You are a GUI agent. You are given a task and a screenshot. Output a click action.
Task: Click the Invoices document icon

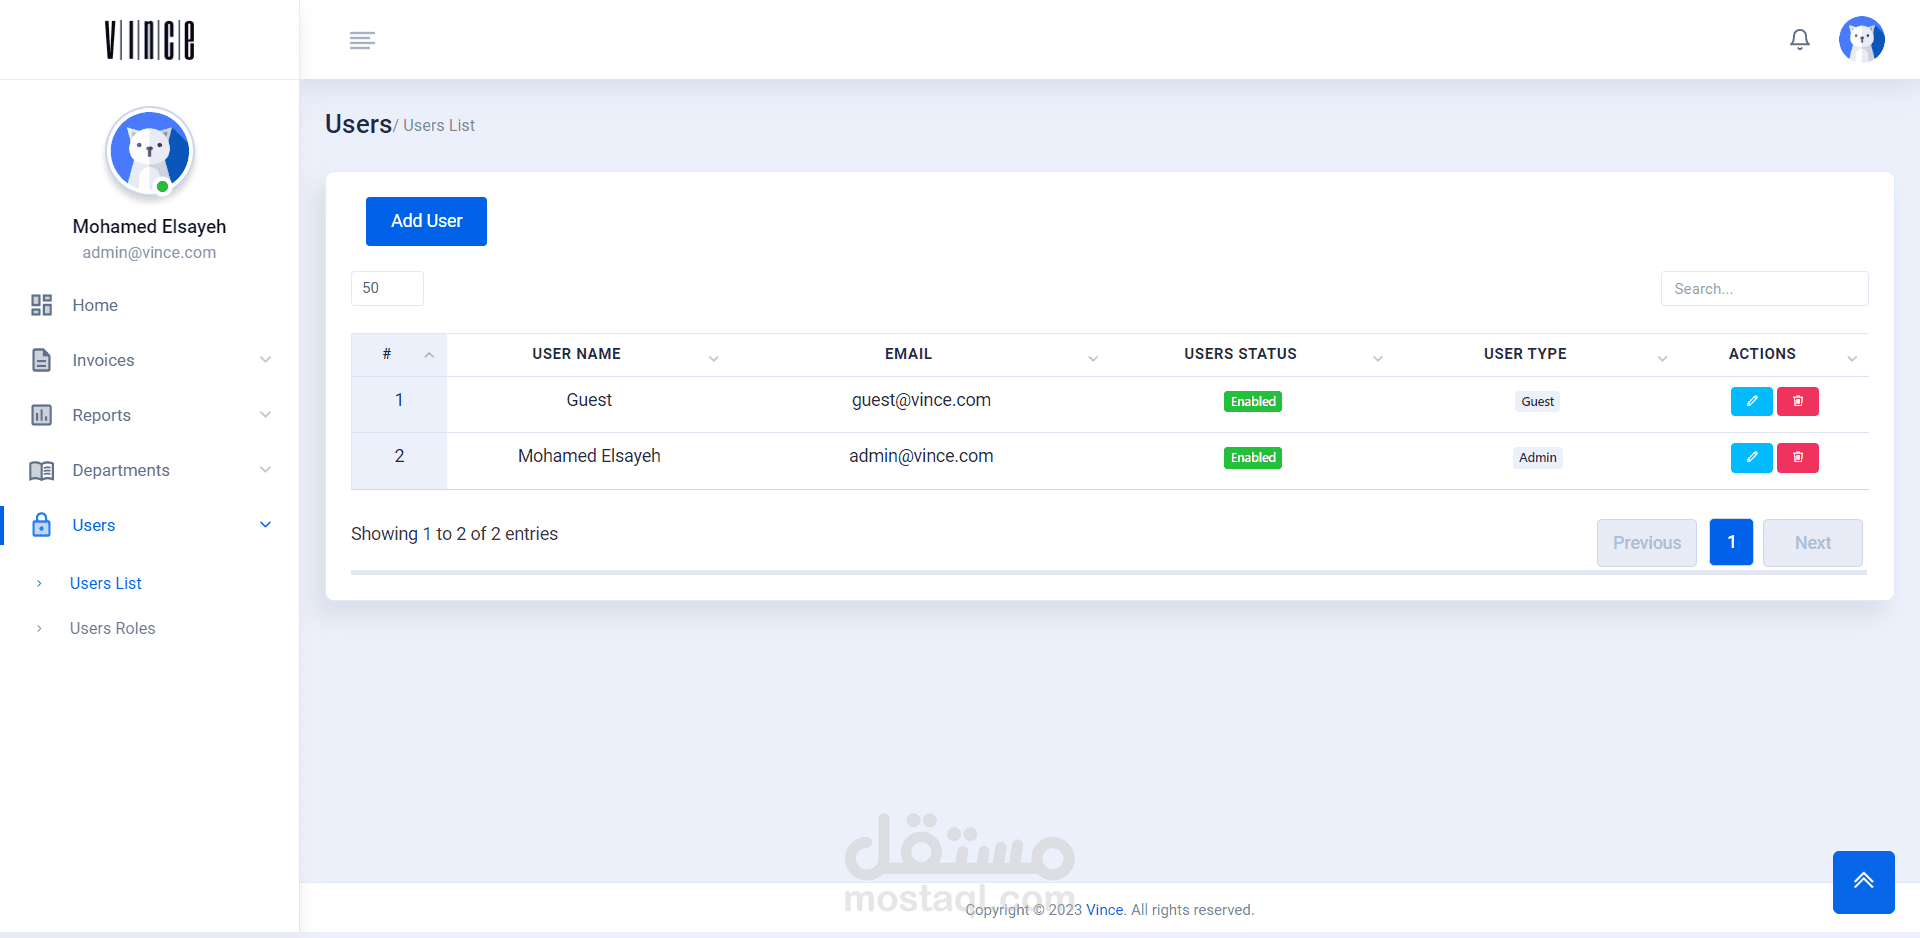[x=41, y=360]
